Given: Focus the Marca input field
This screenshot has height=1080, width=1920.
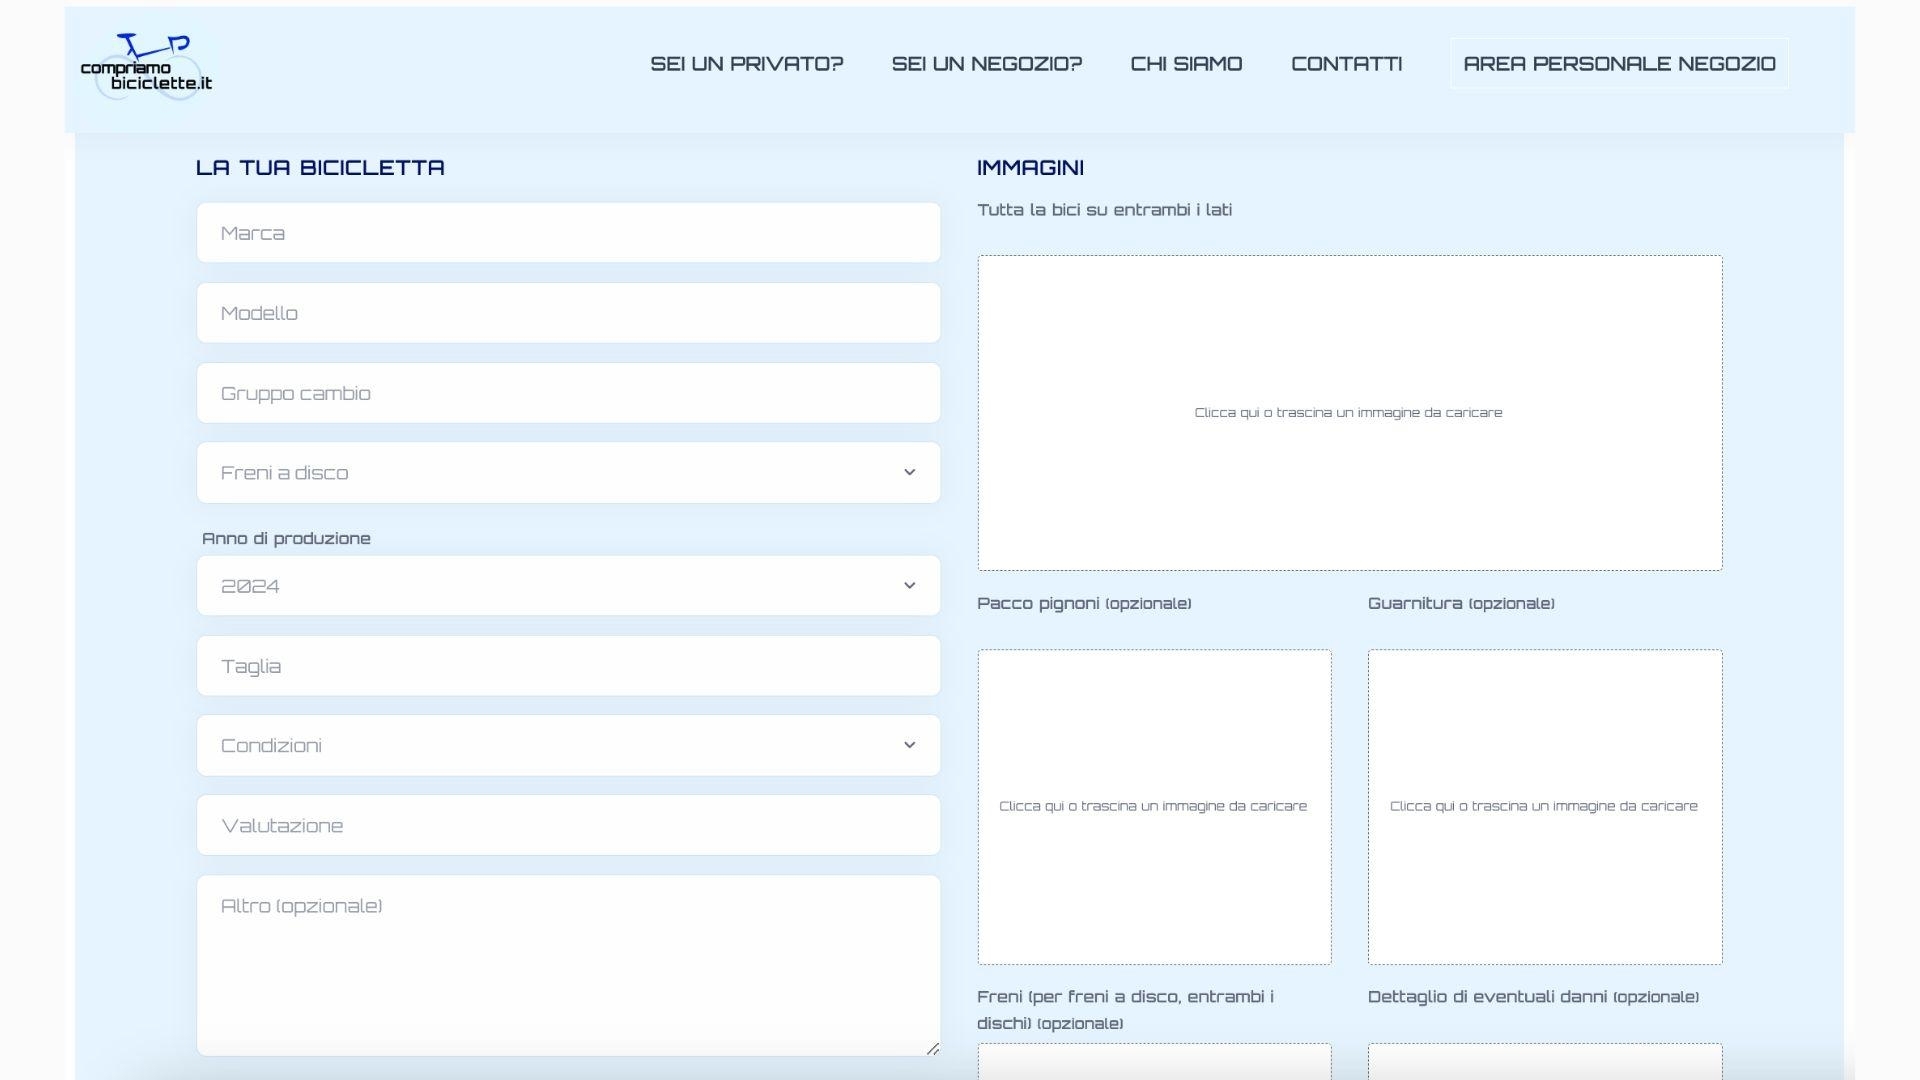Looking at the screenshot, I should click(568, 233).
